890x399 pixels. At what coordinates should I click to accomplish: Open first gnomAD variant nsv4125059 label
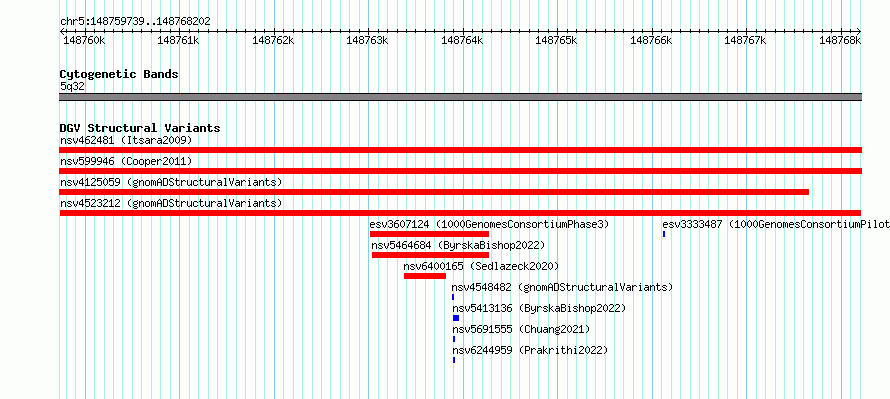(171, 182)
